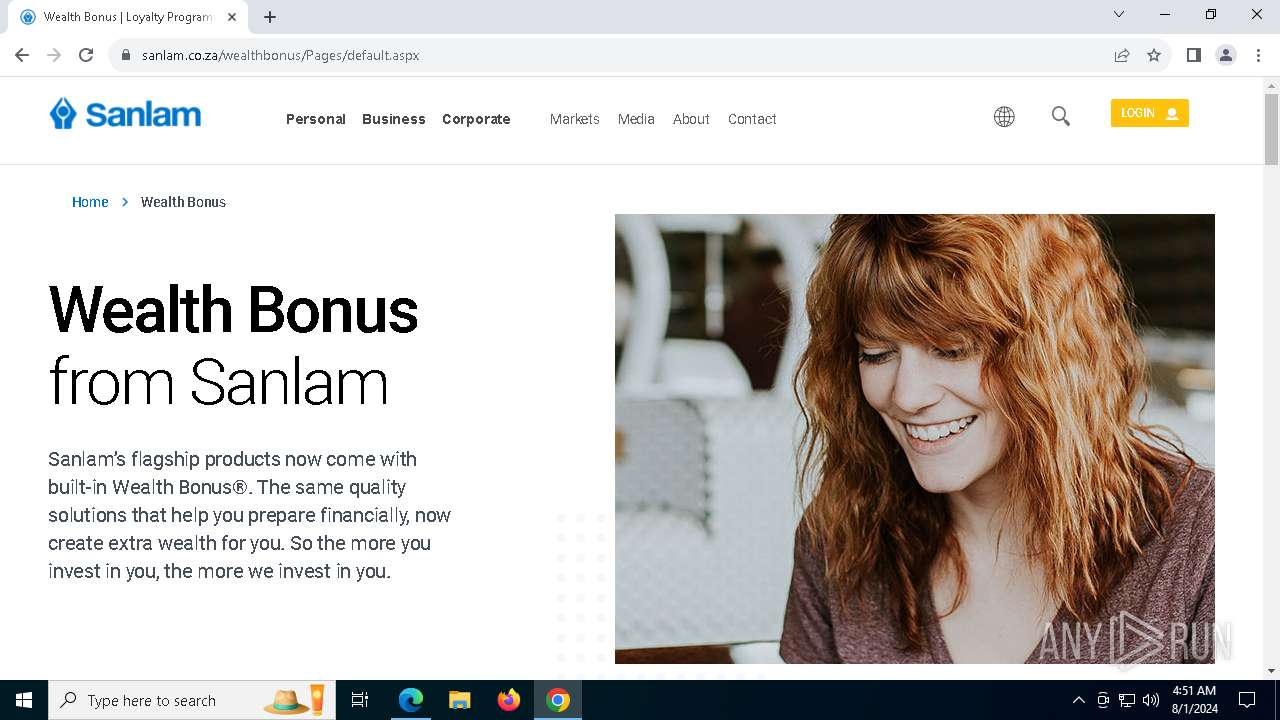This screenshot has width=1280, height=720.
Task: Close the Wealth Bonus tab
Action: [x=232, y=17]
